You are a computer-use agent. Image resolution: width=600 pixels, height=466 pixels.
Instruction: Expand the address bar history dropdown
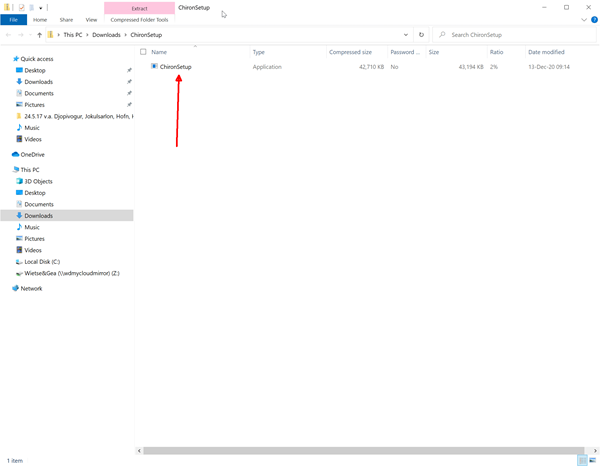pos(405,35)
